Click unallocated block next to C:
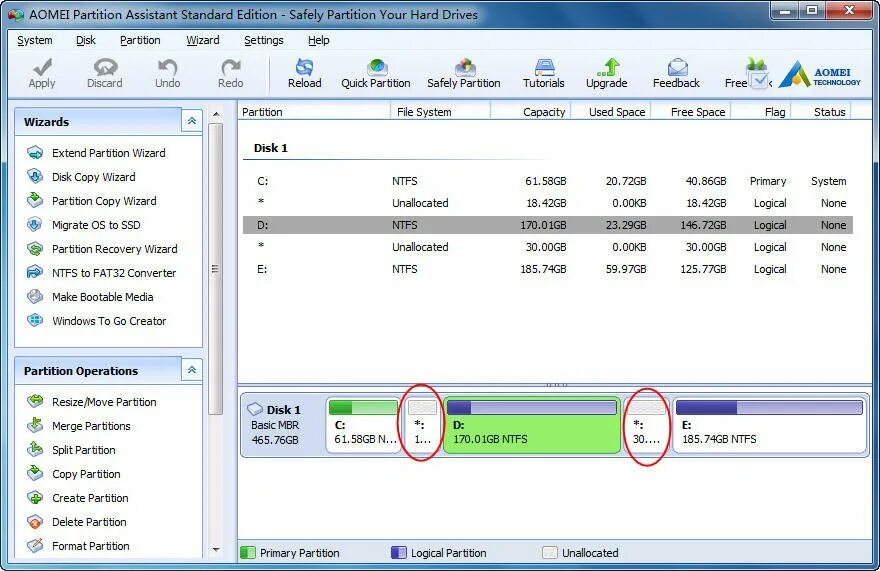 422,424
